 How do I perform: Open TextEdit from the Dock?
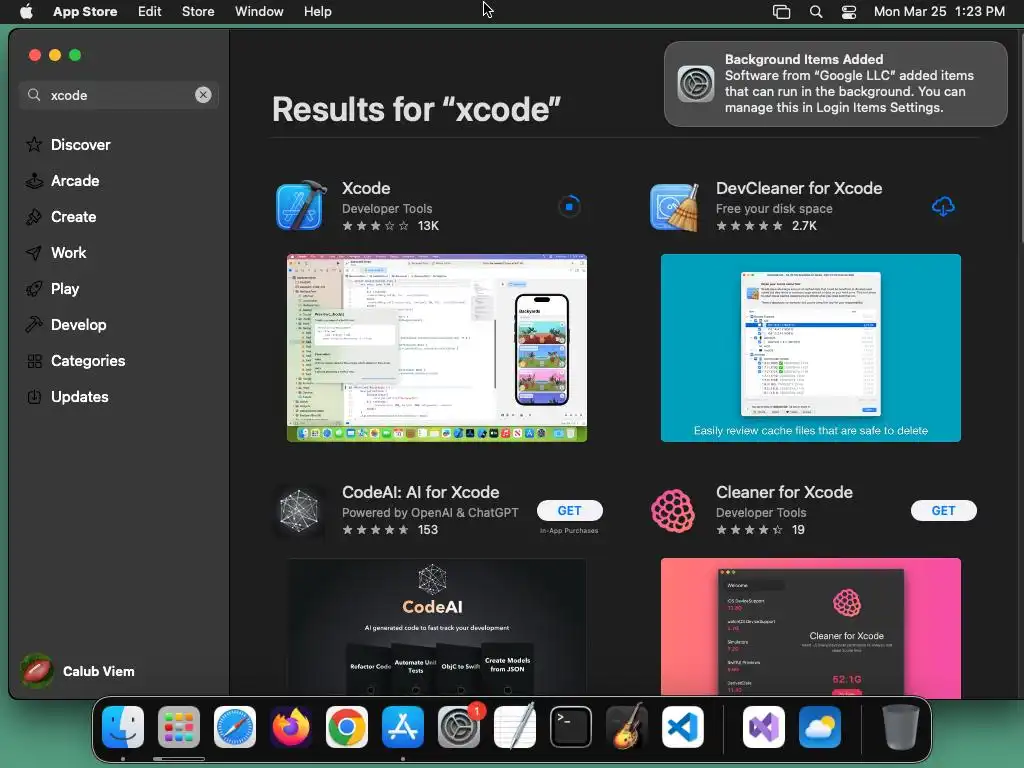515,727
